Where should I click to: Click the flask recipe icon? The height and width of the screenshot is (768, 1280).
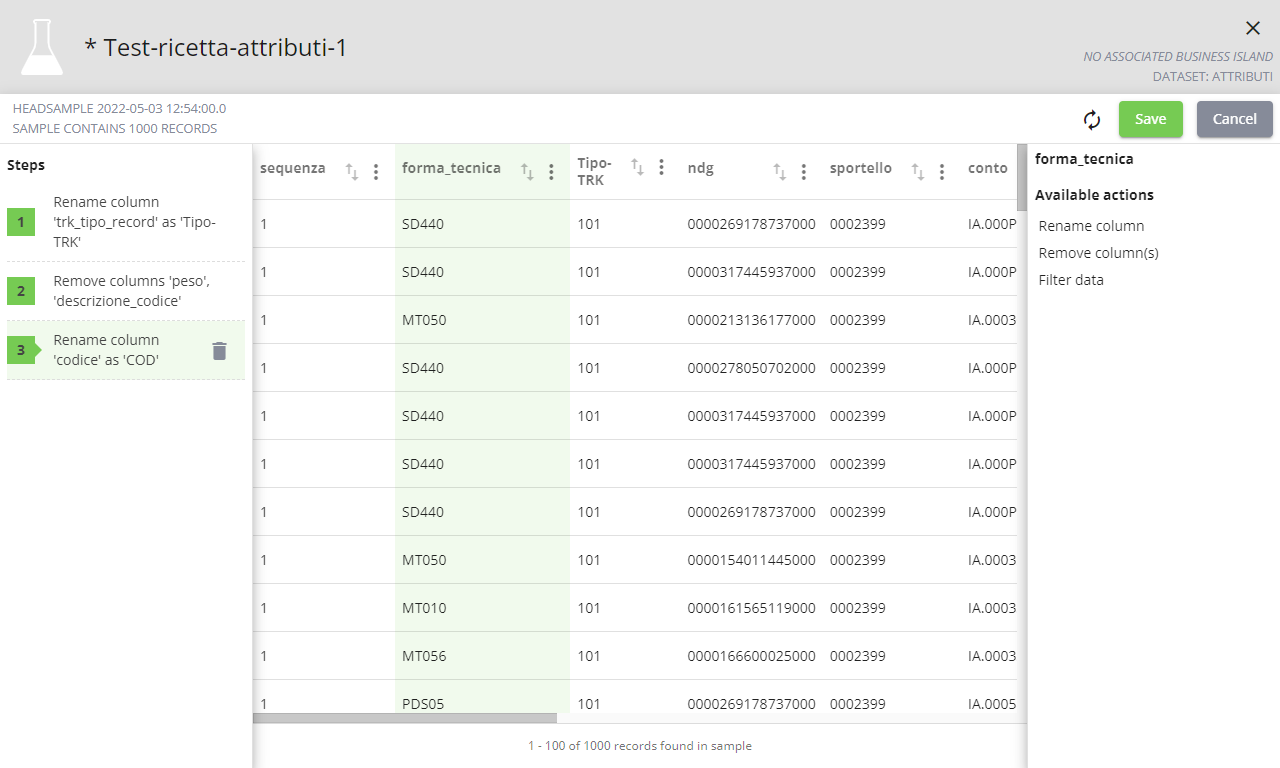pyautogui.click(x=42, y=47)
